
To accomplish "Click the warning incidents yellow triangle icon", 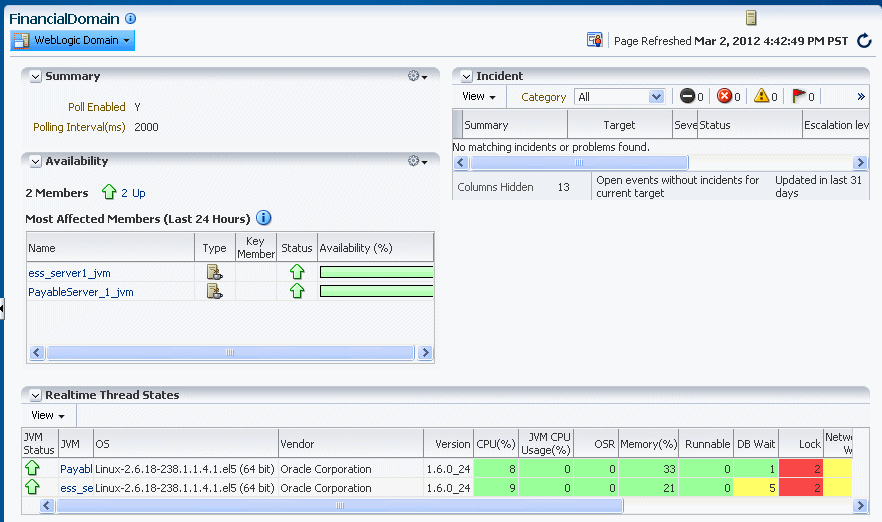I will (761, 96).
